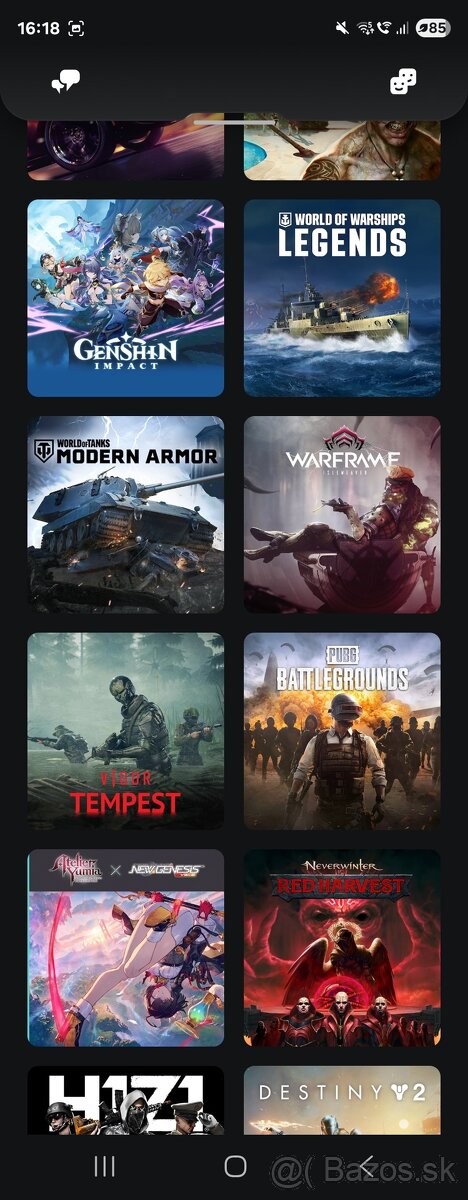Tap the smiley faces icon at top right
468x1200 pixels.
[402, 83]
